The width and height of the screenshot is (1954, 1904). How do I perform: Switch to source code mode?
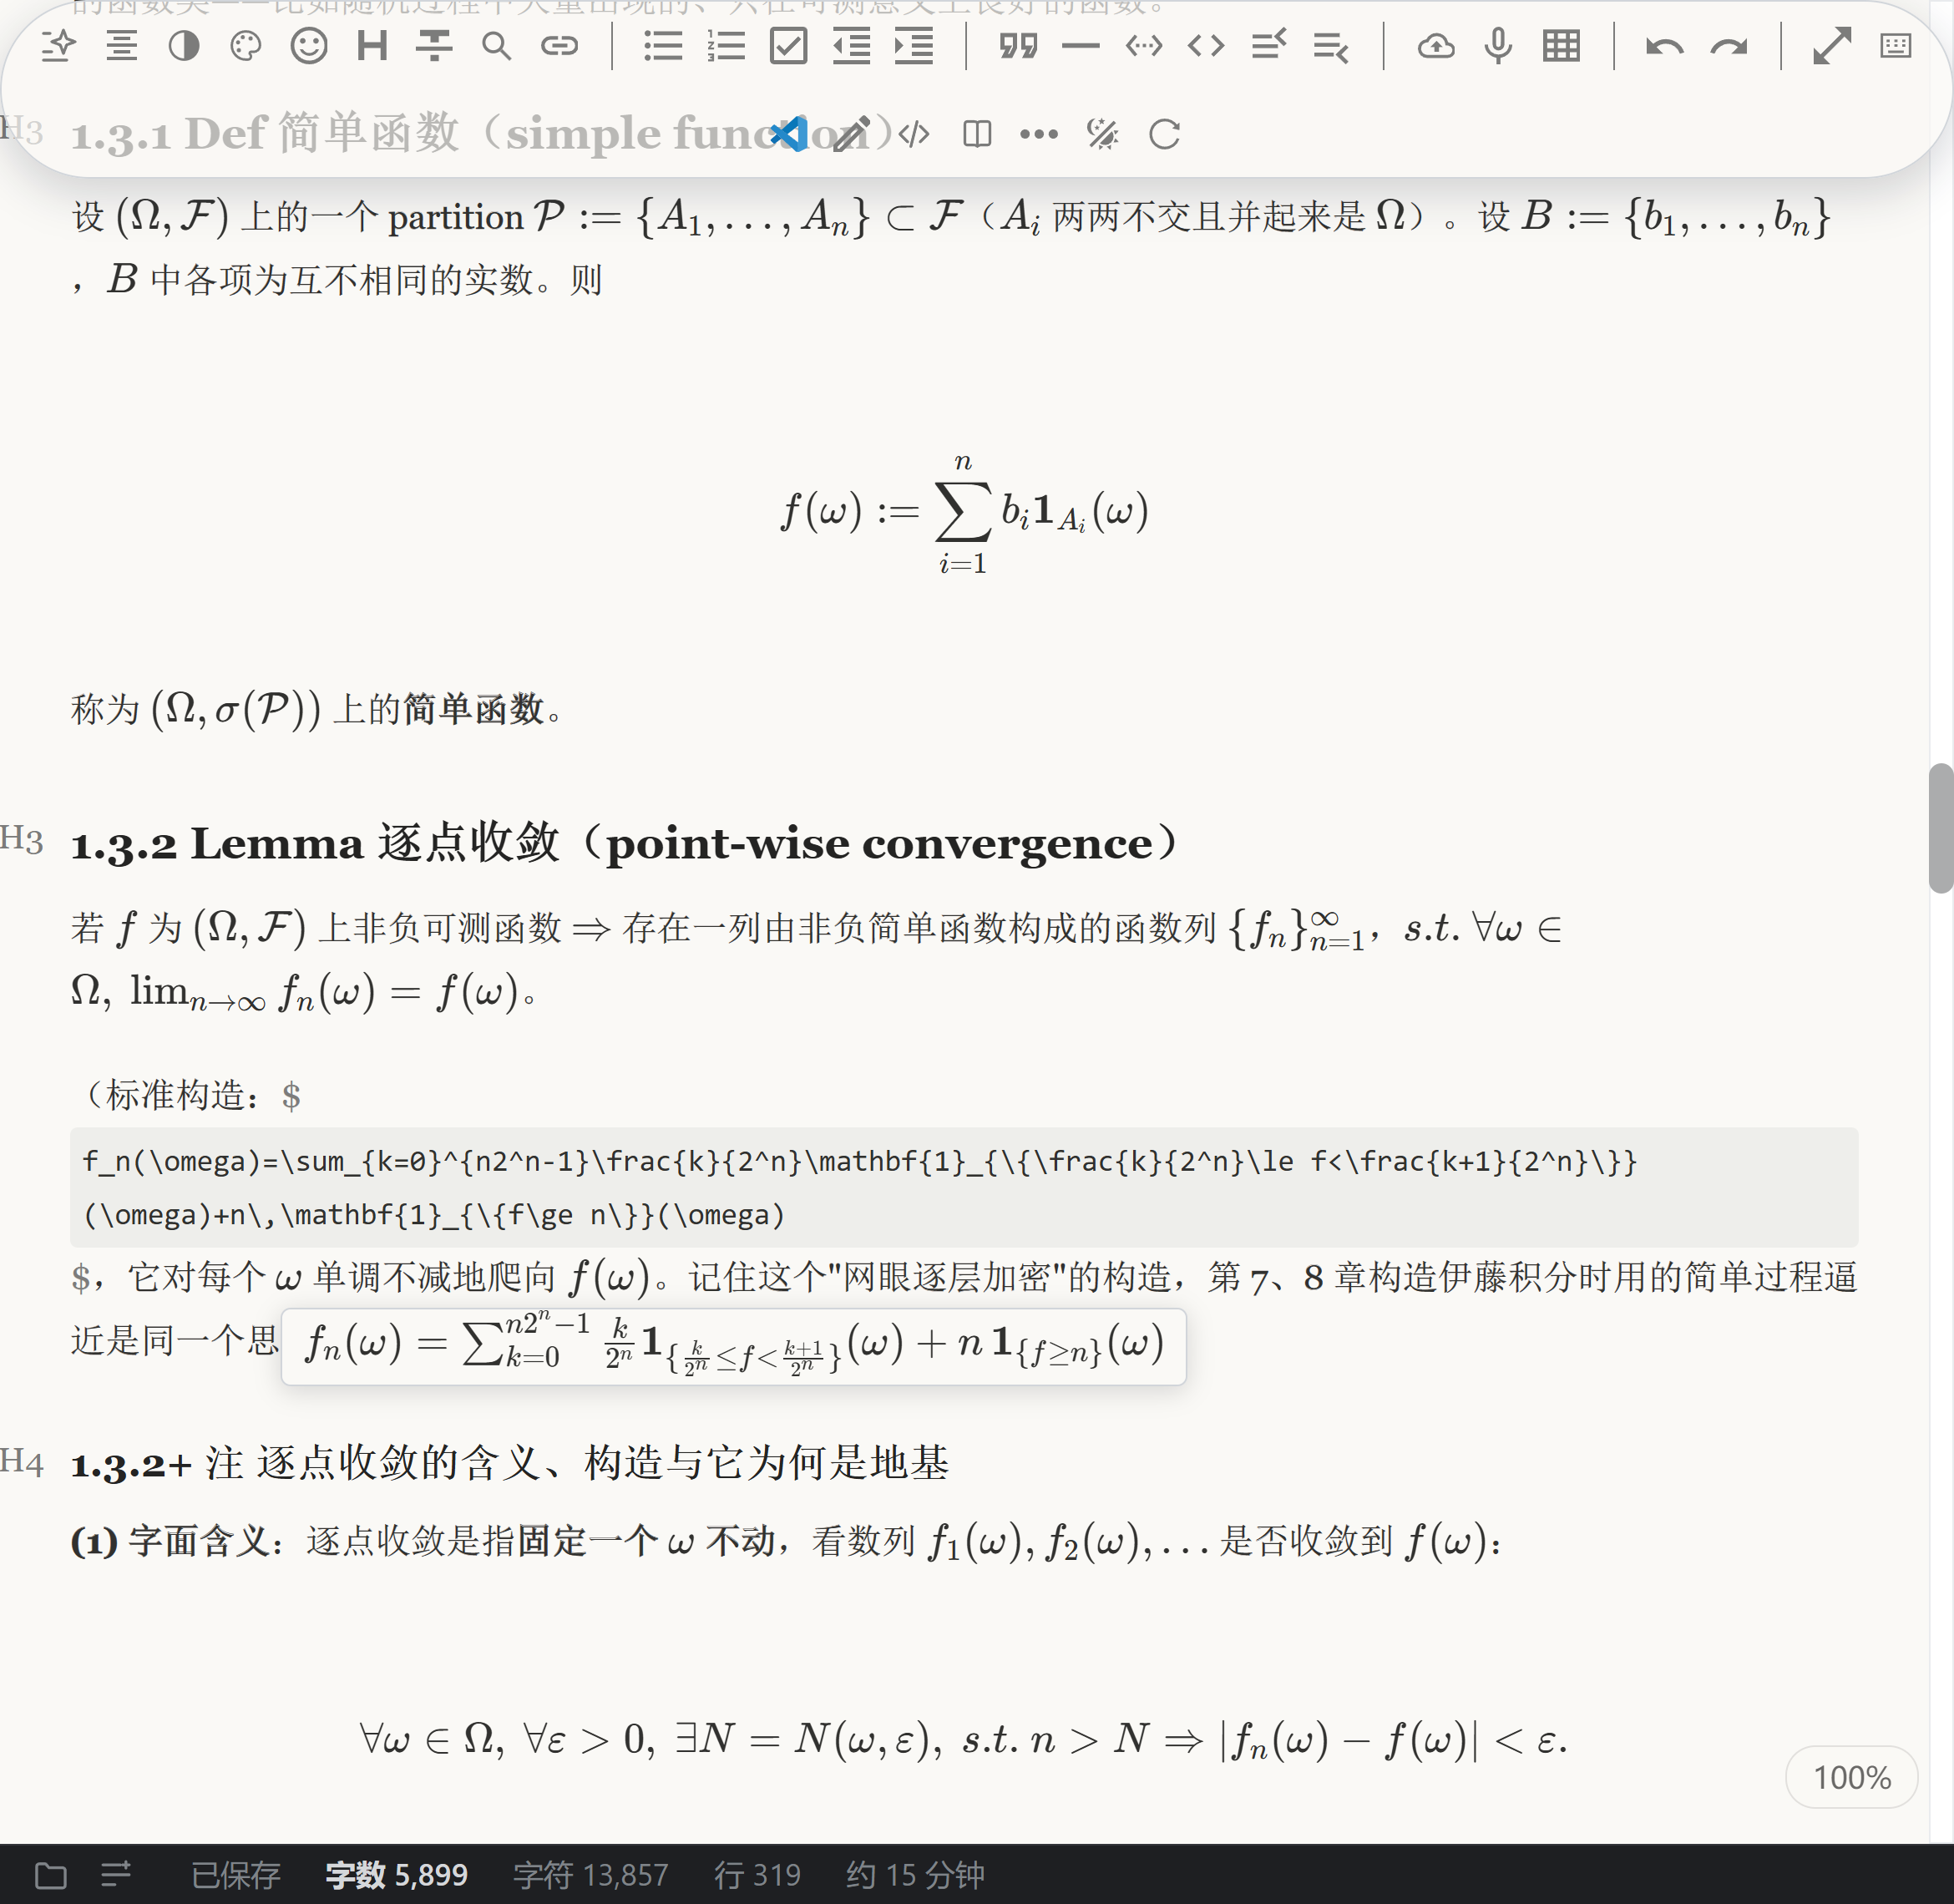pyautogui.click(x=914, y=133)
